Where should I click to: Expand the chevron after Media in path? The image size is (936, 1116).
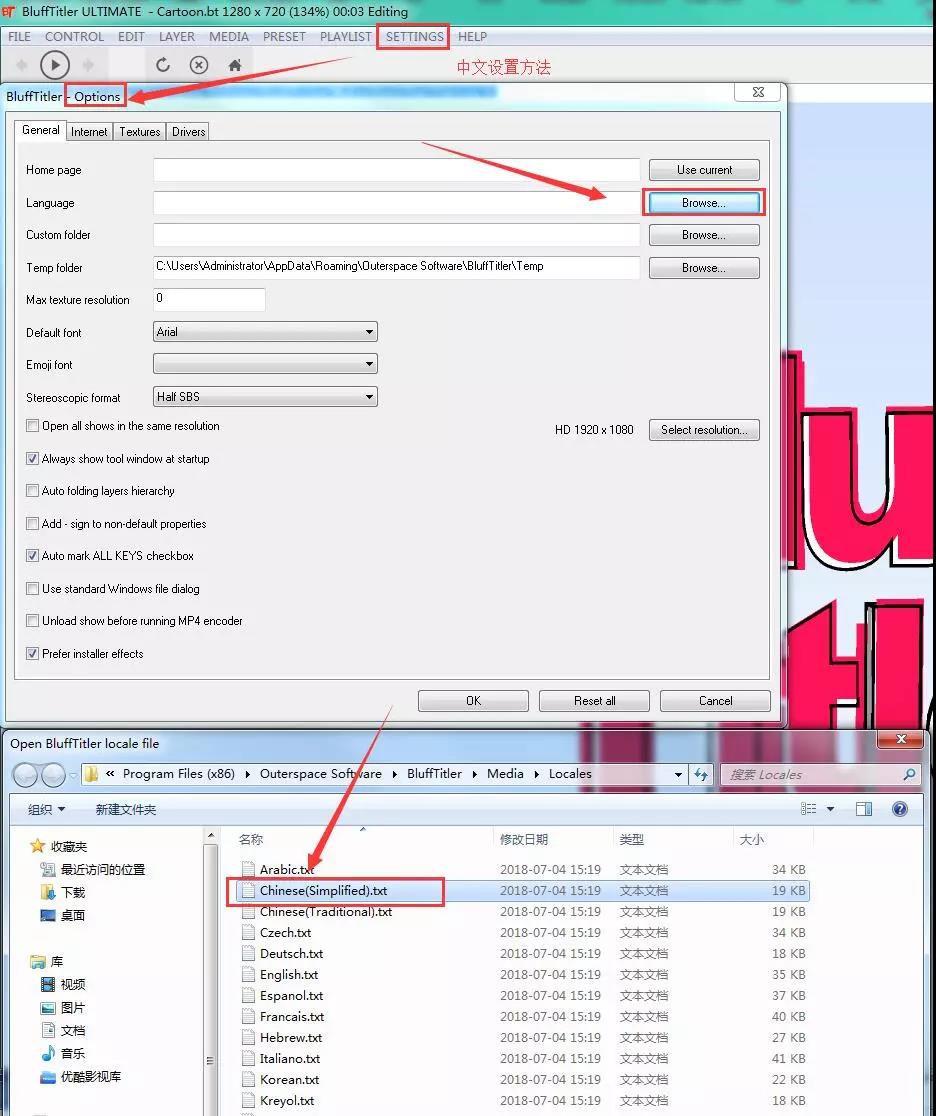coord(536,774)
